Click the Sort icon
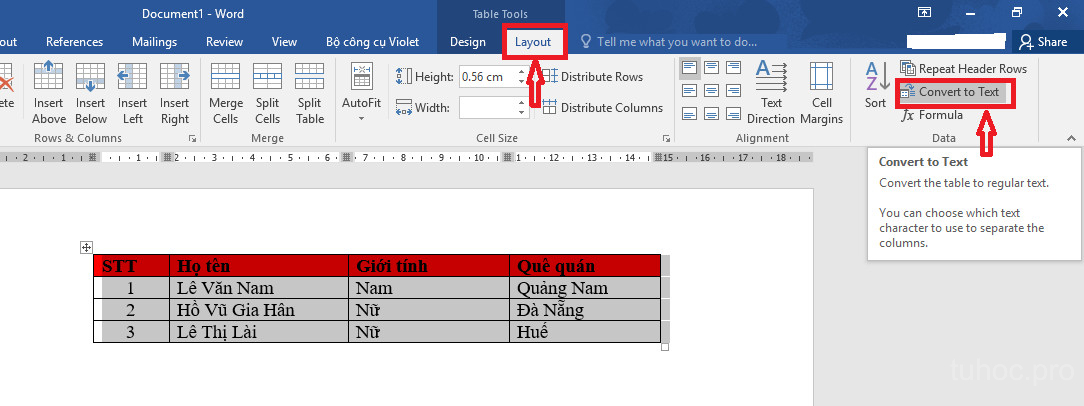This screenshot has height=406, width=1084. click(x=875, y=85)
